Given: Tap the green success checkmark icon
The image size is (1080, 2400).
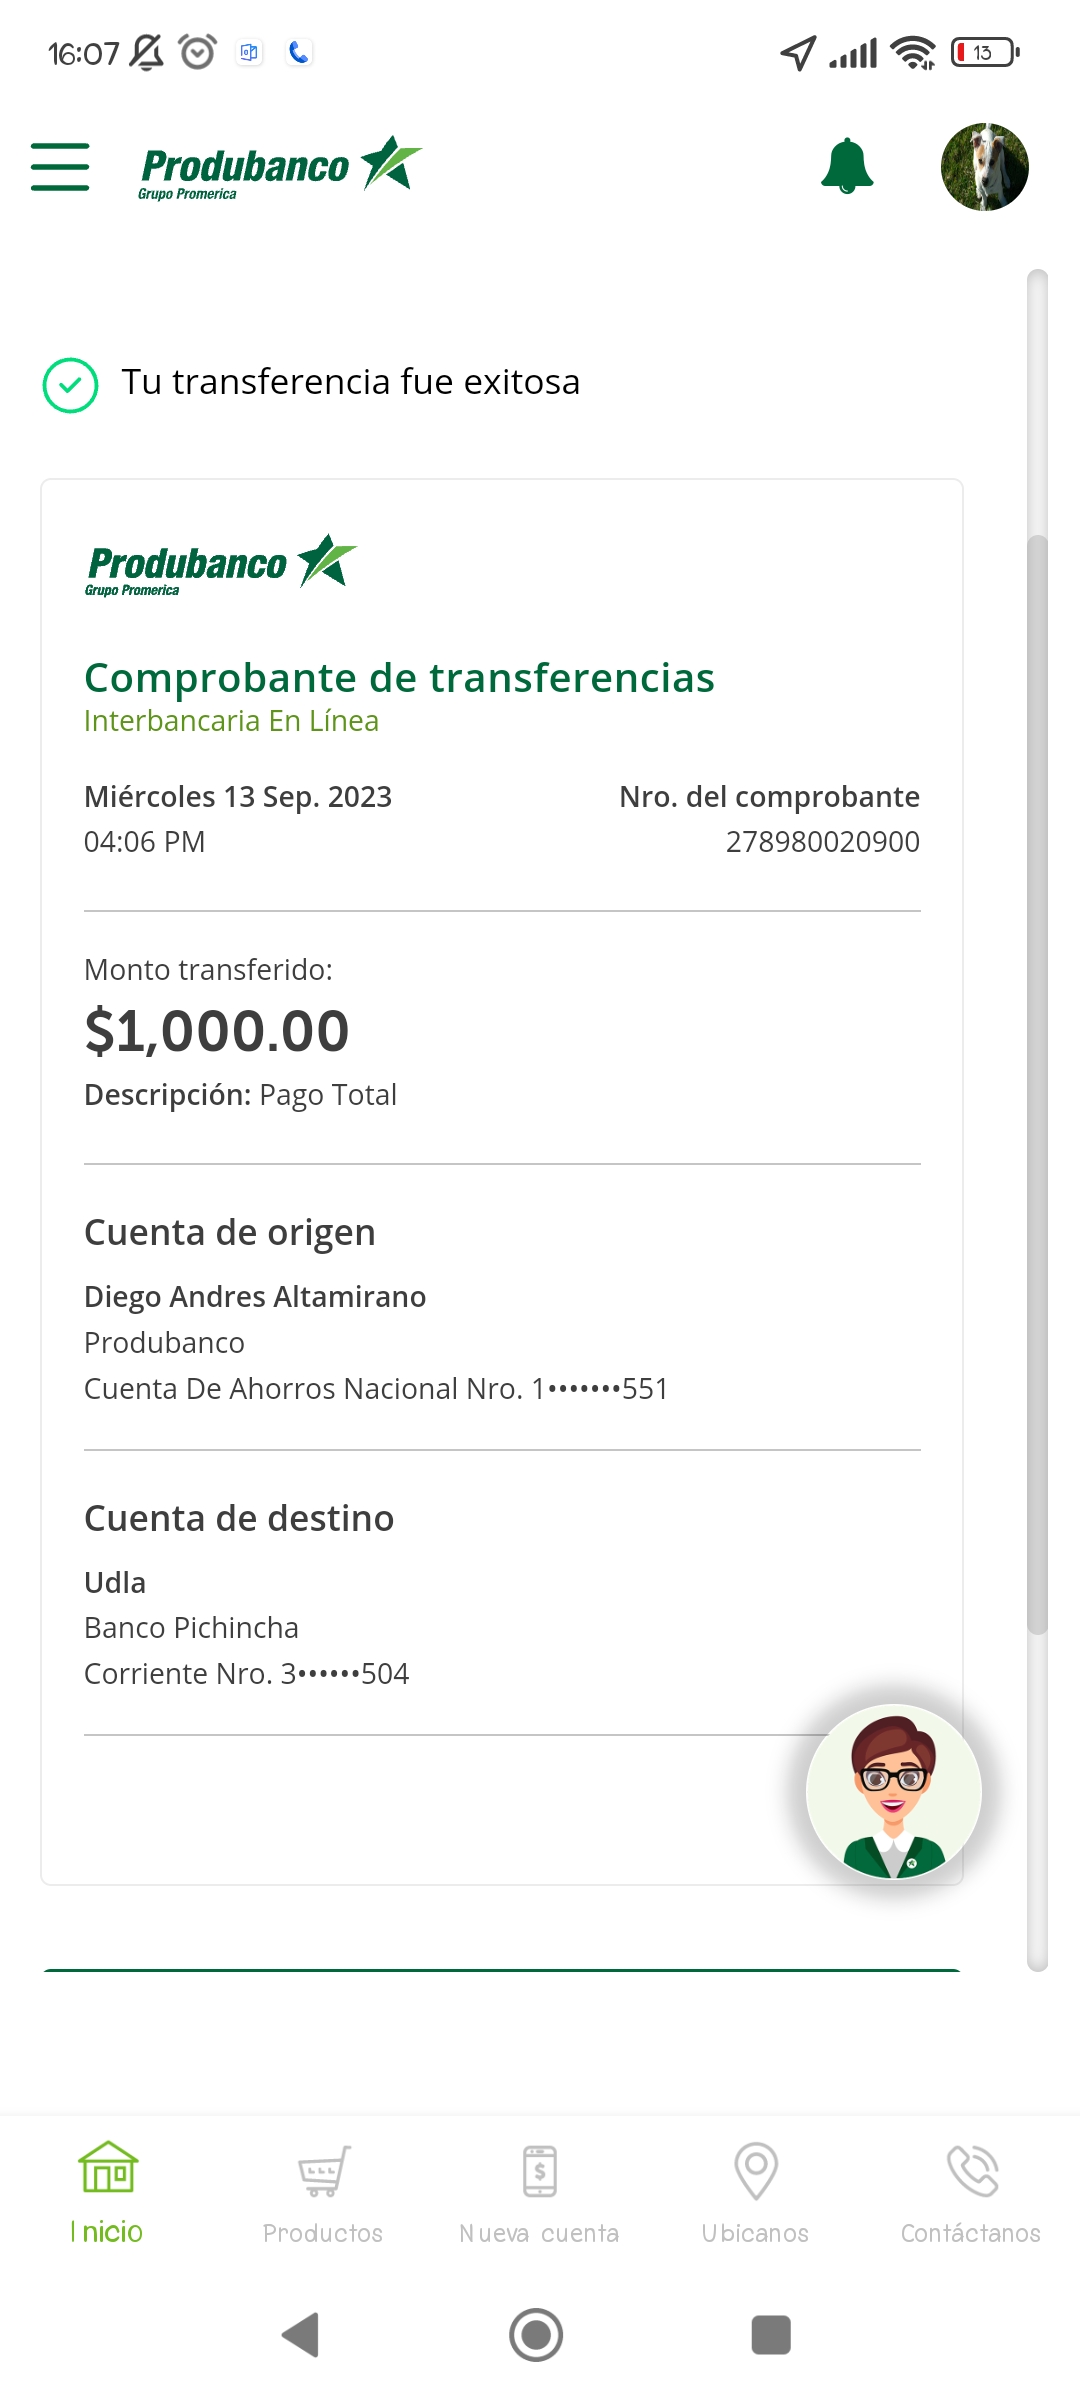Looking at the screenshot, I should [x=70, y=385].
